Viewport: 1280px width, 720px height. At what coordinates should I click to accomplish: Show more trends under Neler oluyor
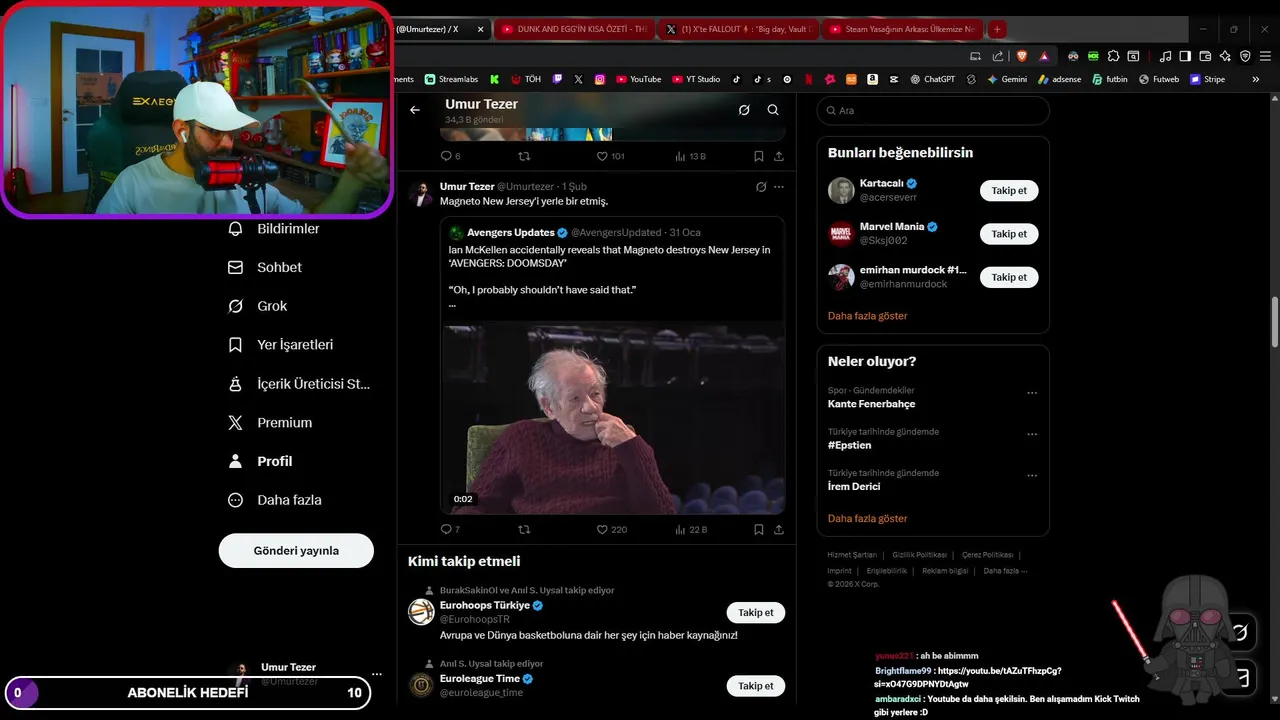click(868, 519)
